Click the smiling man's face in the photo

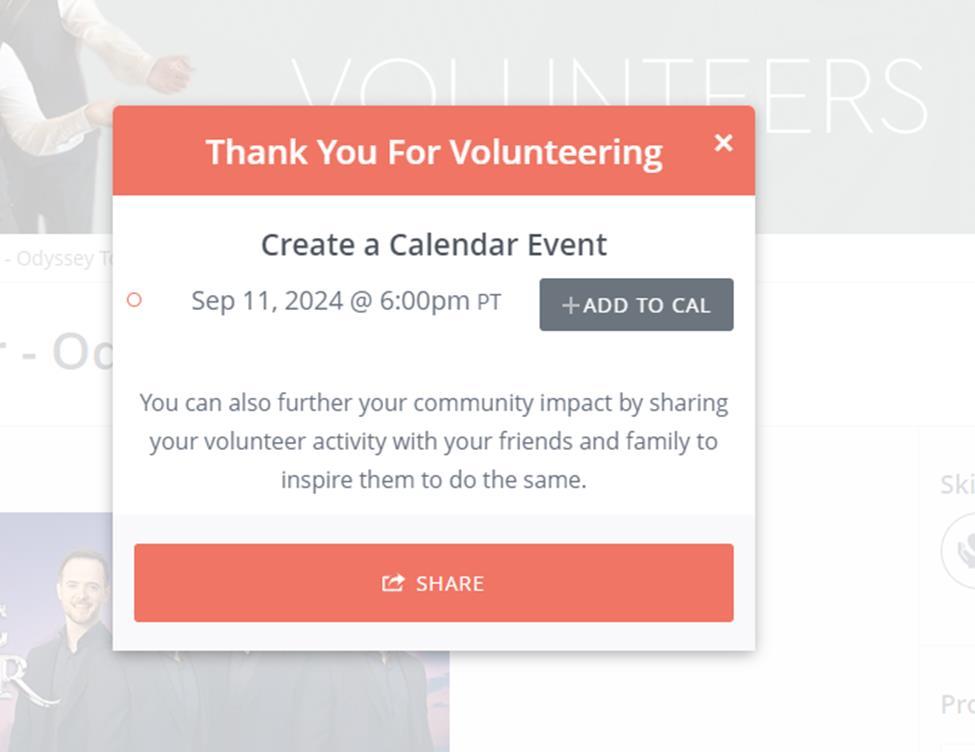(82, 585)
